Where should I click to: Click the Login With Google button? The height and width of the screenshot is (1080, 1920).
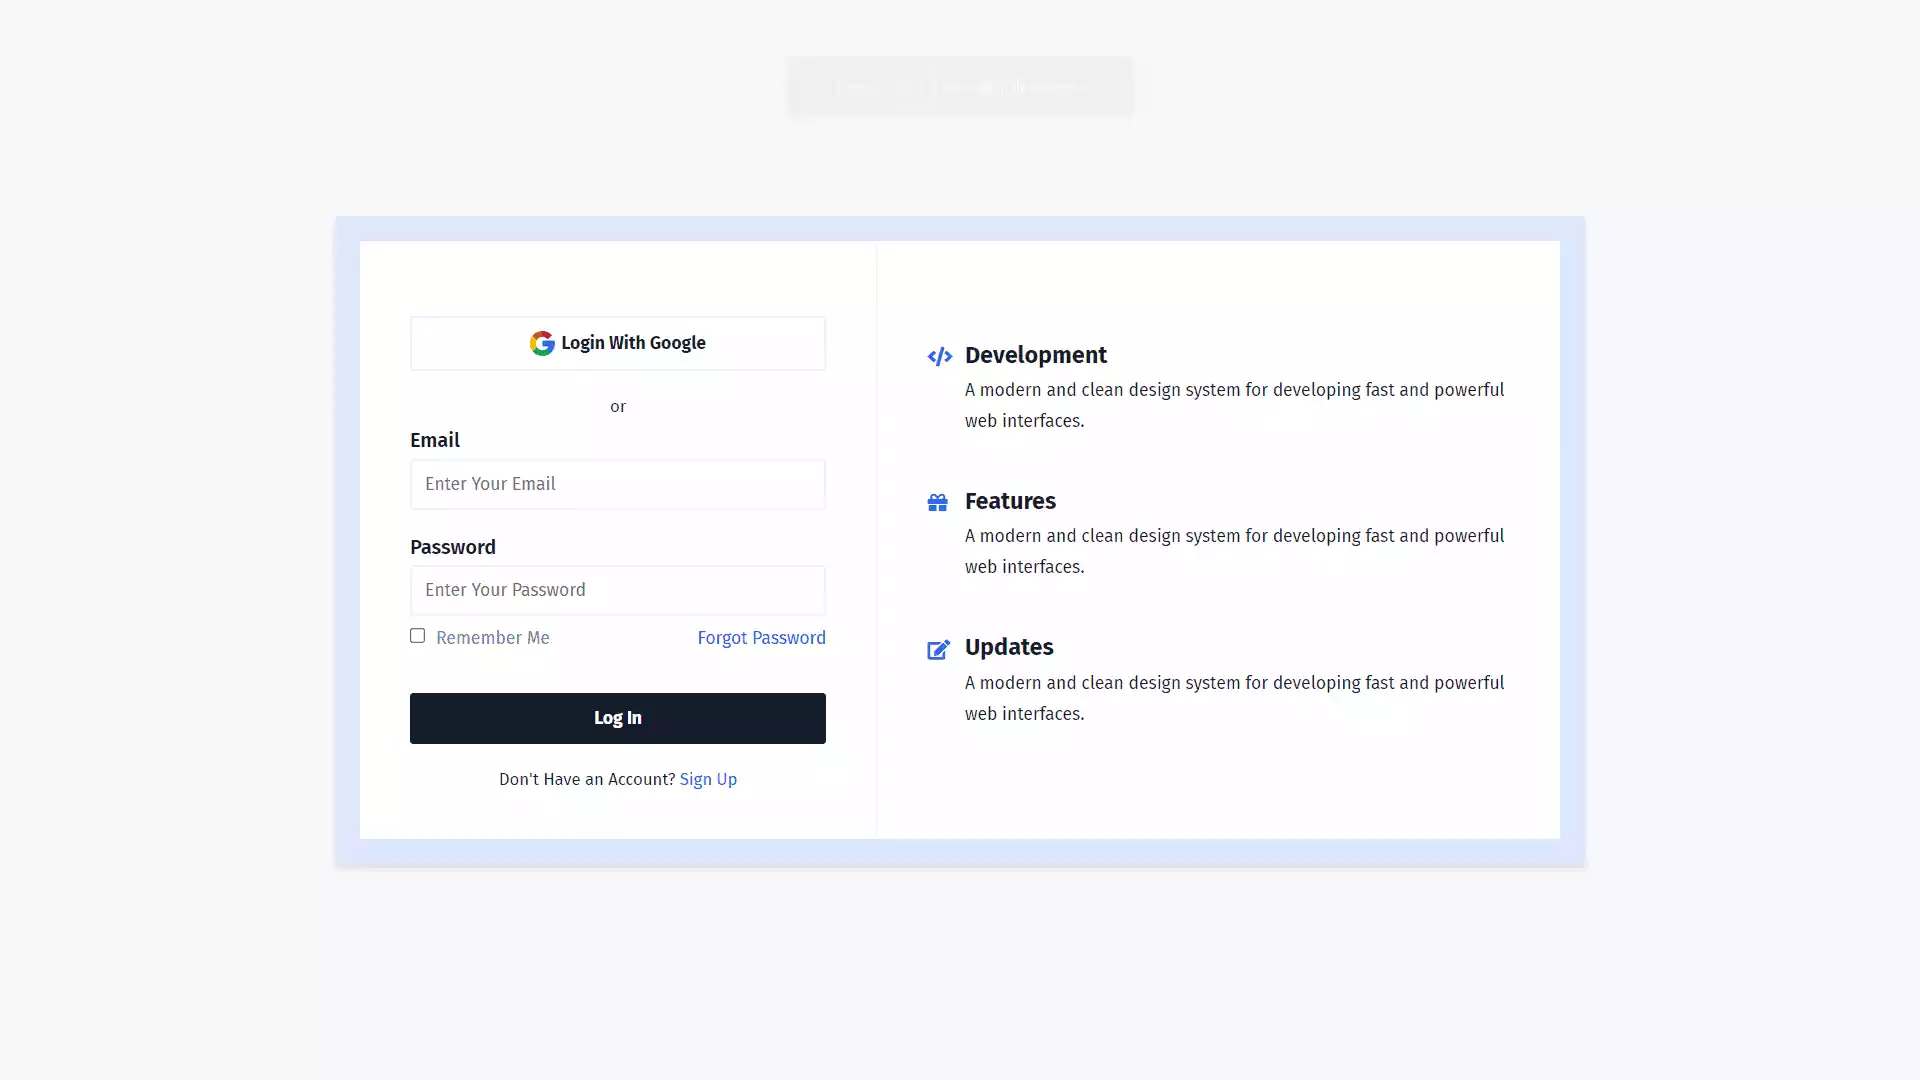click(617, 343)
